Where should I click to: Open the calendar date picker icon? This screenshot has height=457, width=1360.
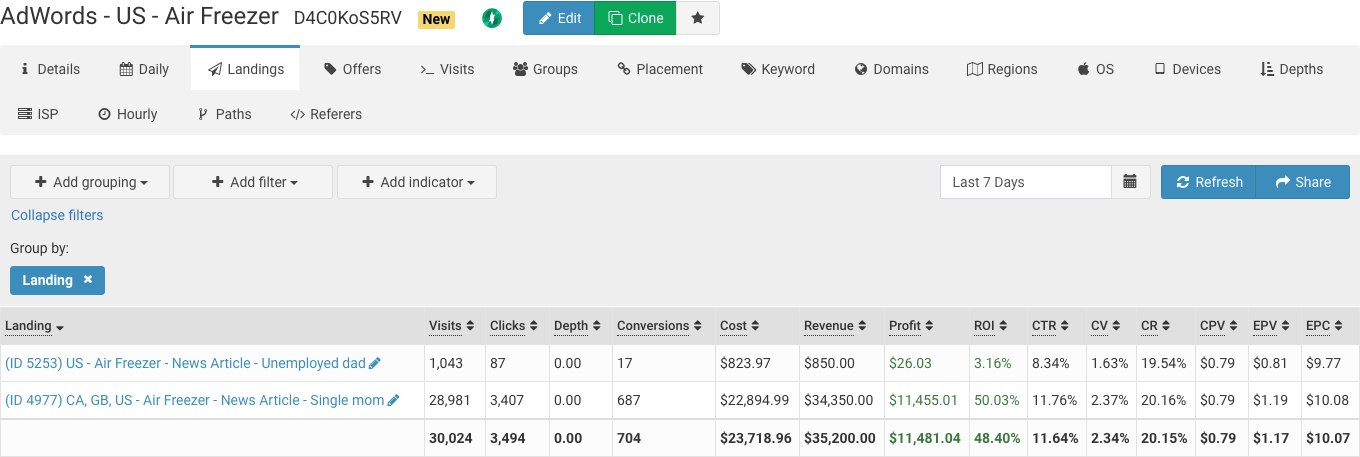tap(1130, 182)
